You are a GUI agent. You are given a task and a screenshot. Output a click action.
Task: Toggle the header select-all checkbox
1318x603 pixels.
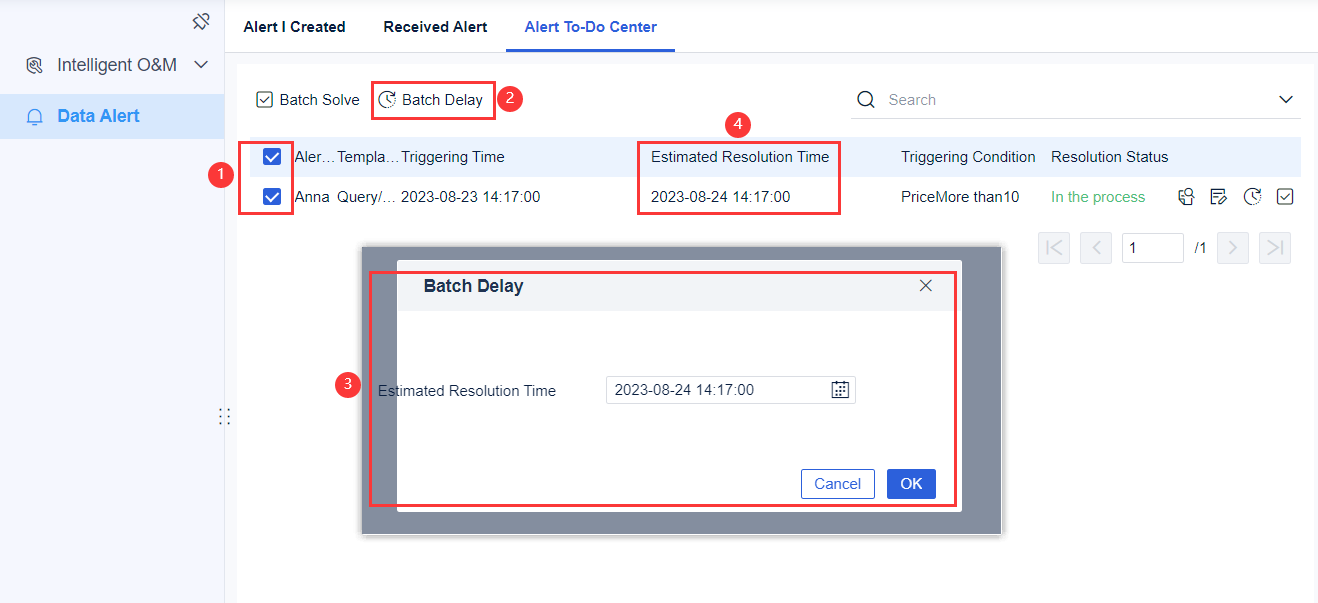coord(271,156)
